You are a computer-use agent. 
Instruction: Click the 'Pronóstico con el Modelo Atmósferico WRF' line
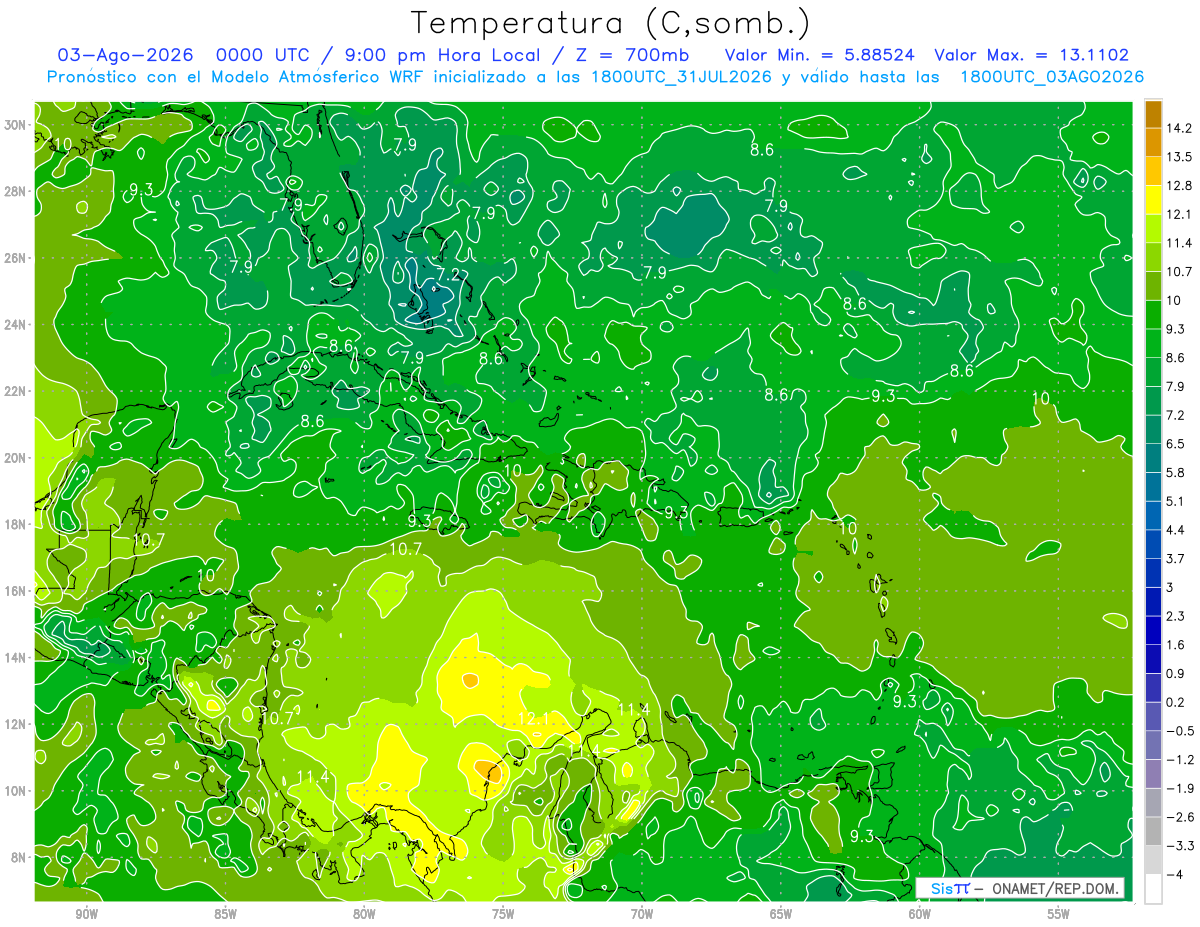(595, 77)
